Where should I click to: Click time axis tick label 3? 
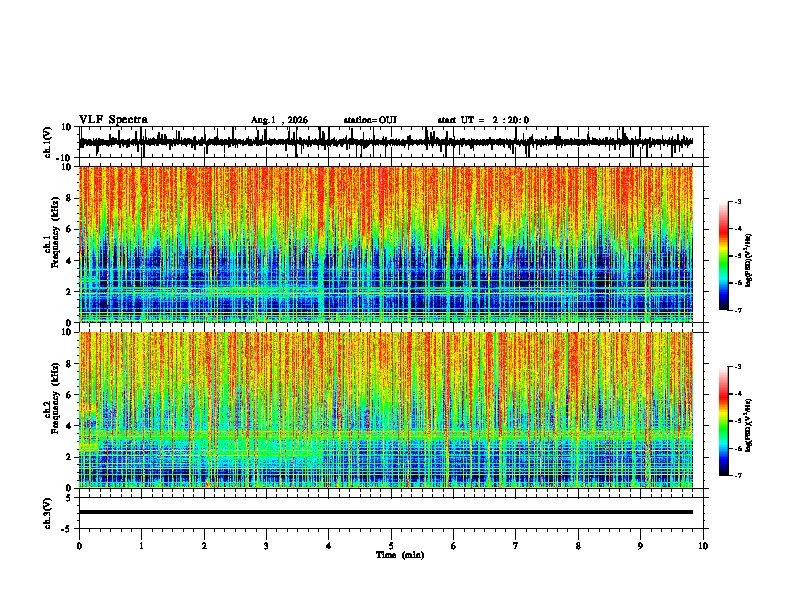coord(266,546)
